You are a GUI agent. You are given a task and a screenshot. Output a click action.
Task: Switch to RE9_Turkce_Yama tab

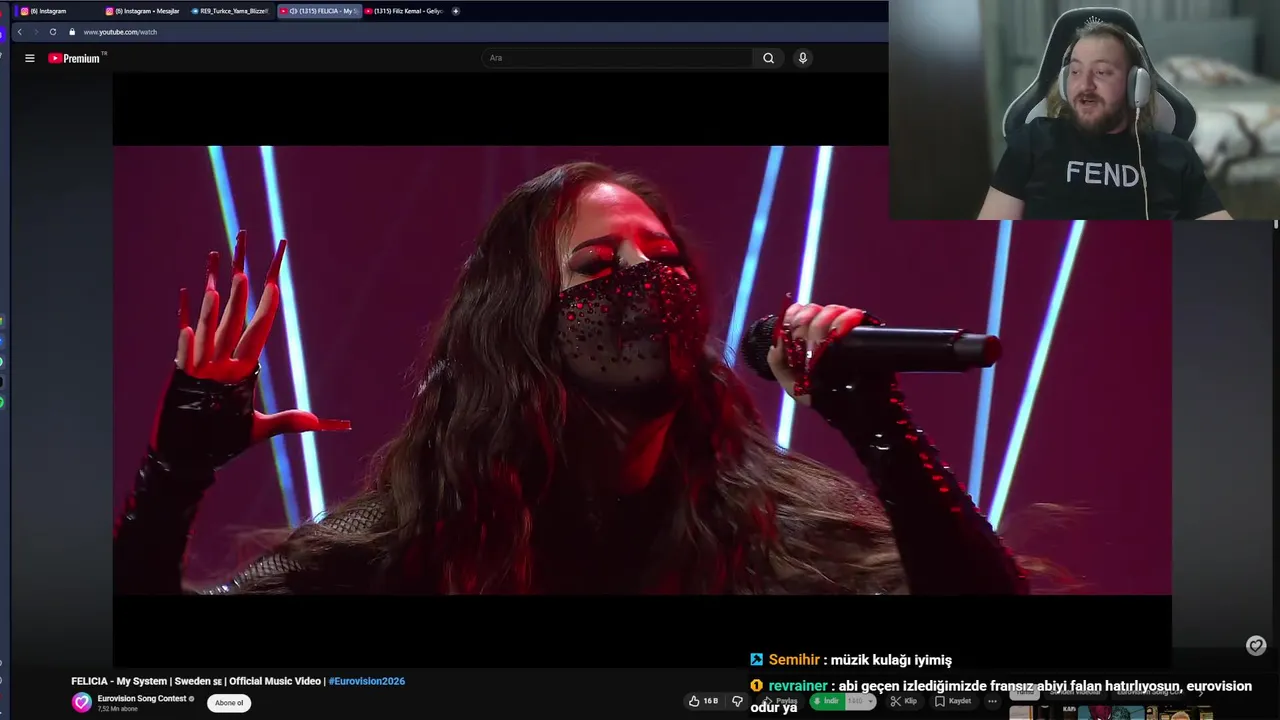tap(230, 11)
